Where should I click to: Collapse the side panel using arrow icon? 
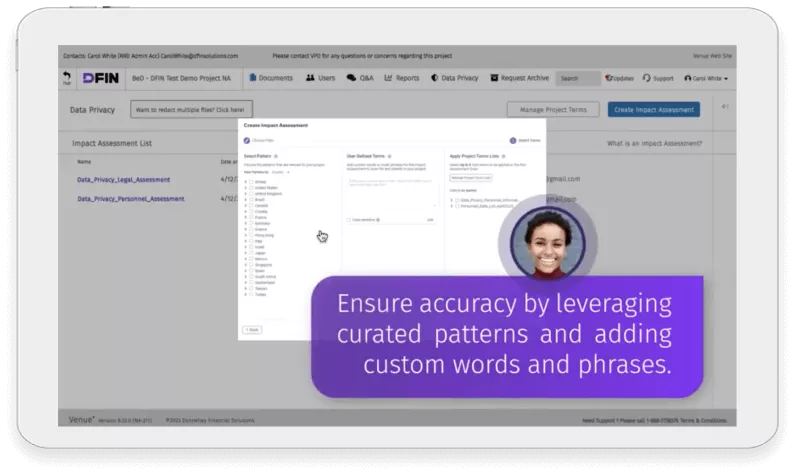tap(724, 107)
